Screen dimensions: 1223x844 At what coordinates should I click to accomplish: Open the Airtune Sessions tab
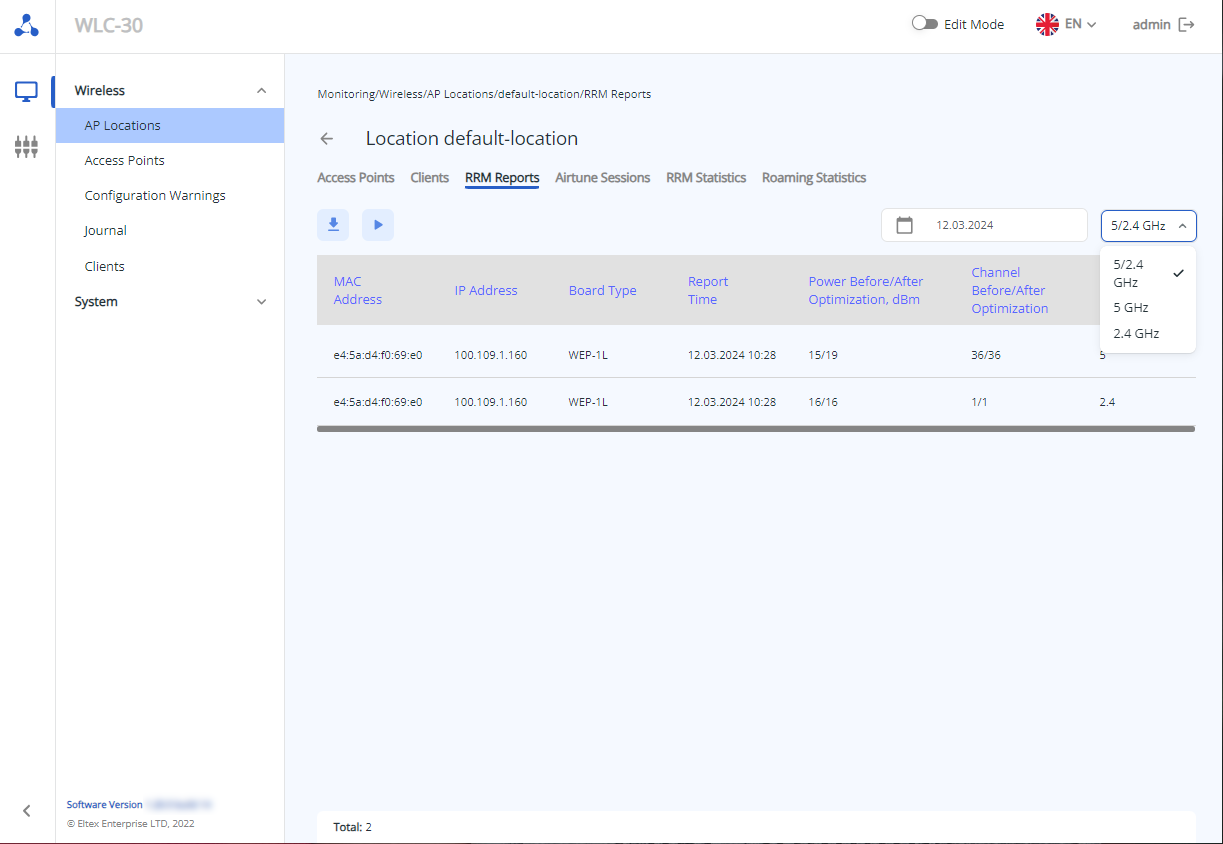click(x=602, y=178)
